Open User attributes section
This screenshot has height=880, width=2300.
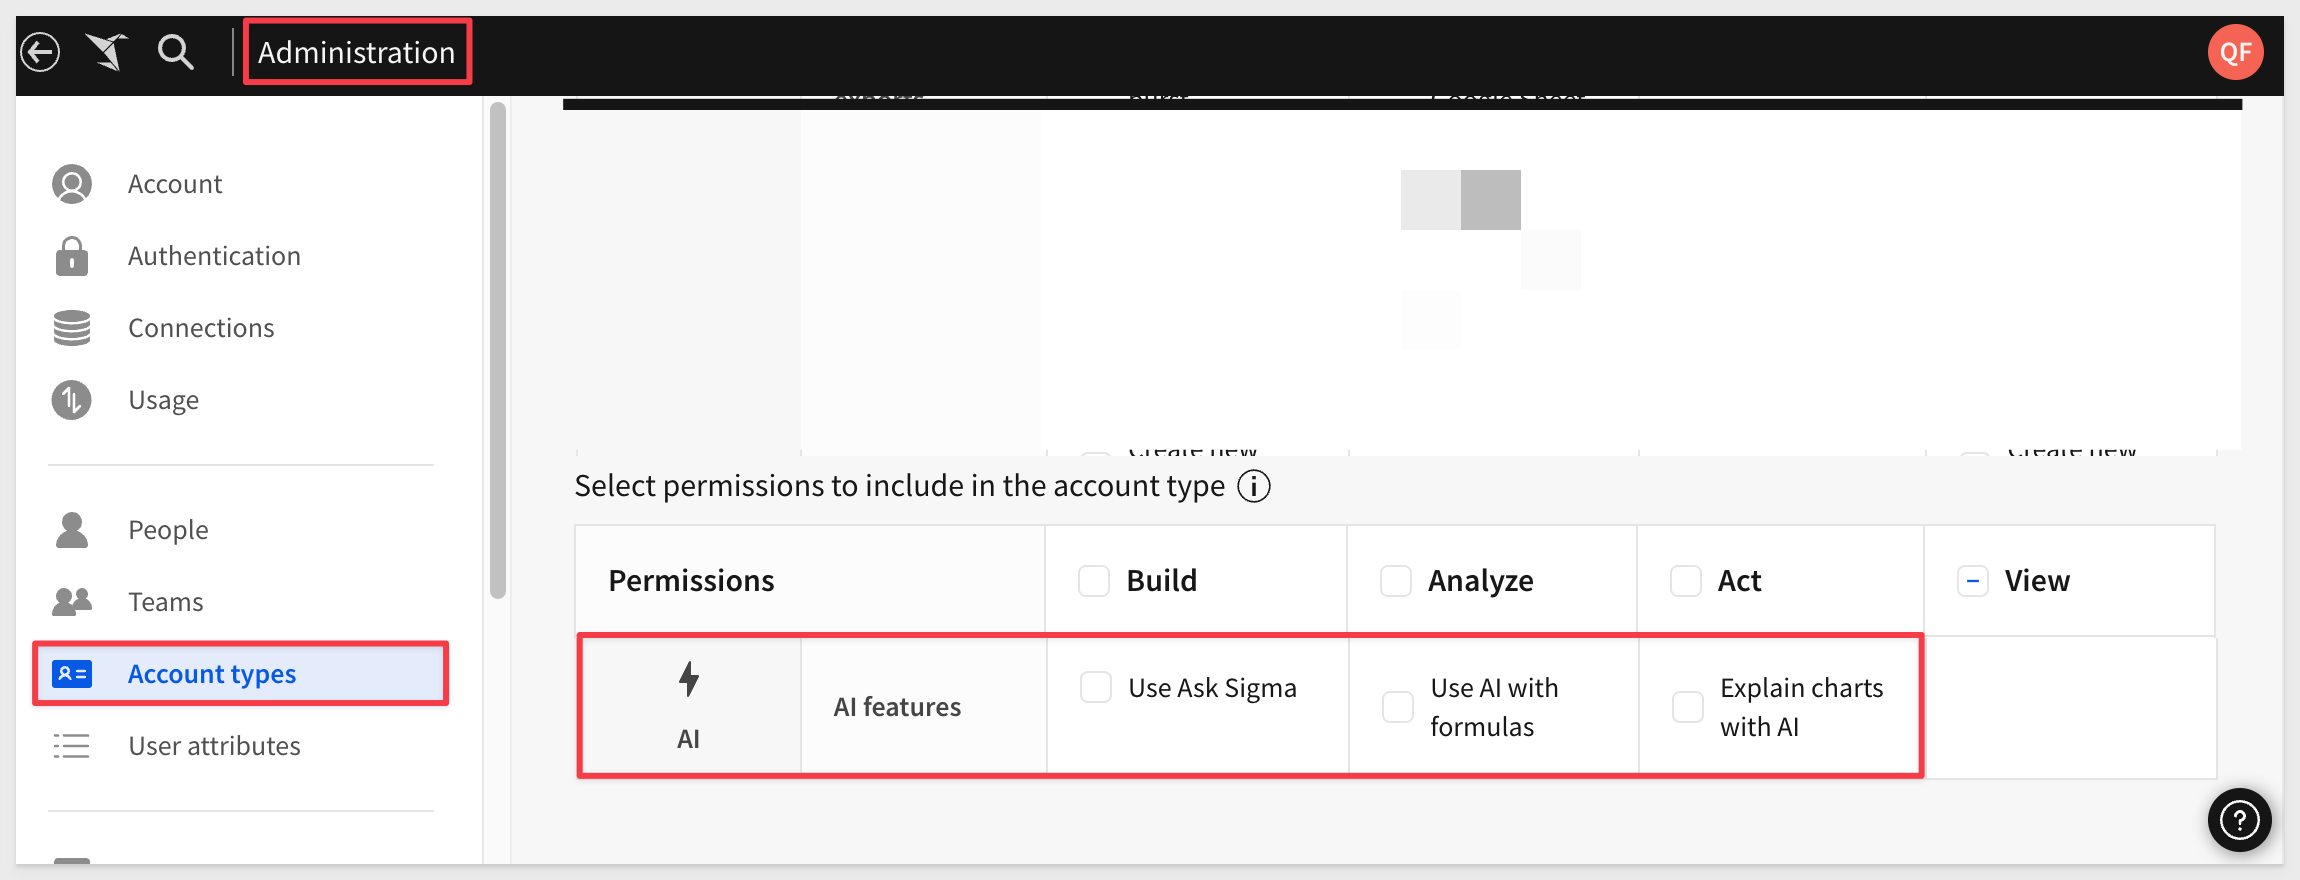(x=214, y=746)
